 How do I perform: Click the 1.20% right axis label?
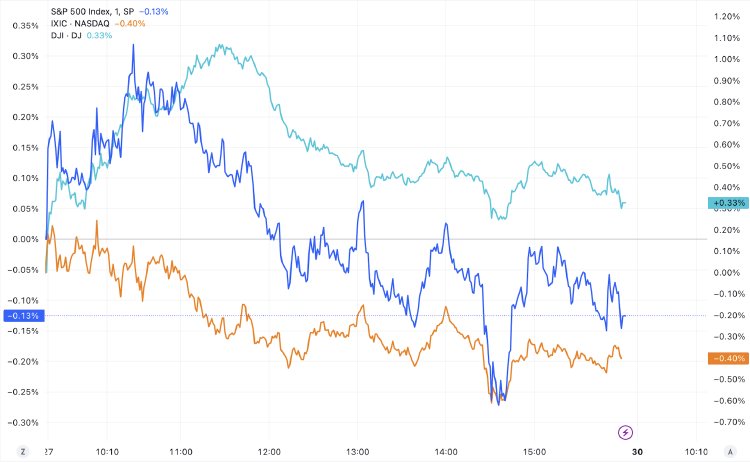727,16
